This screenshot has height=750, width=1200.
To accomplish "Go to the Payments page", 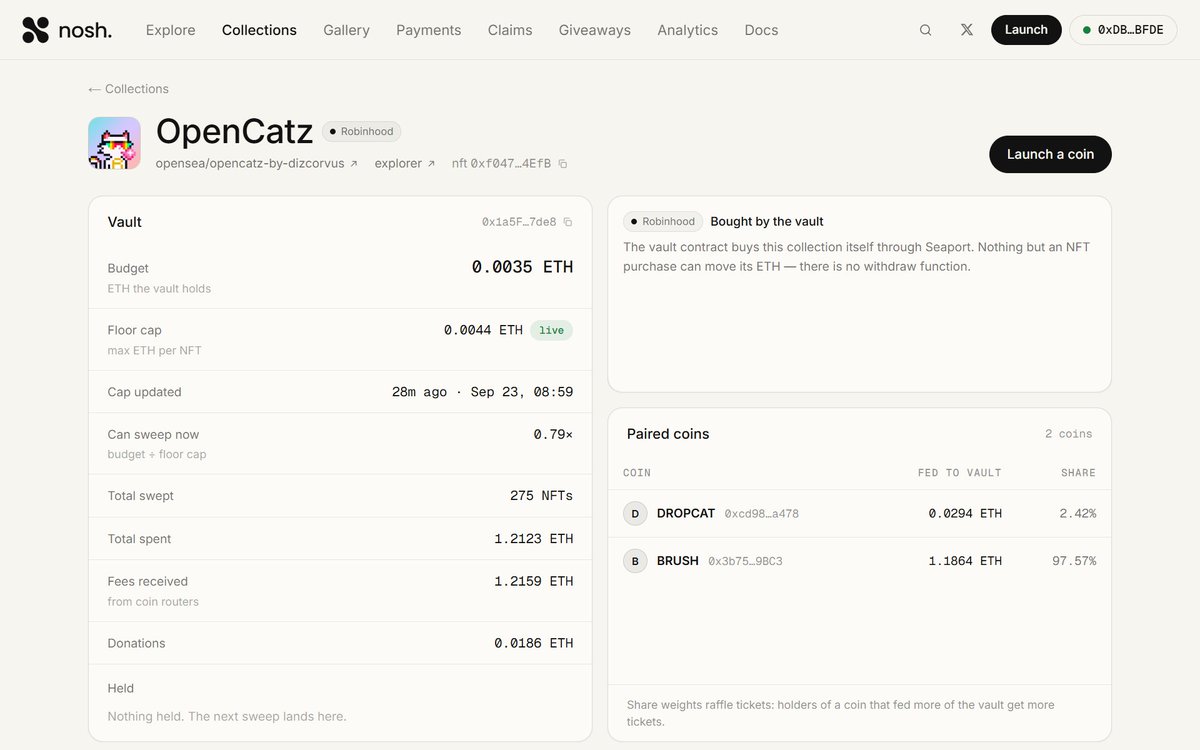I will point(428,30).
